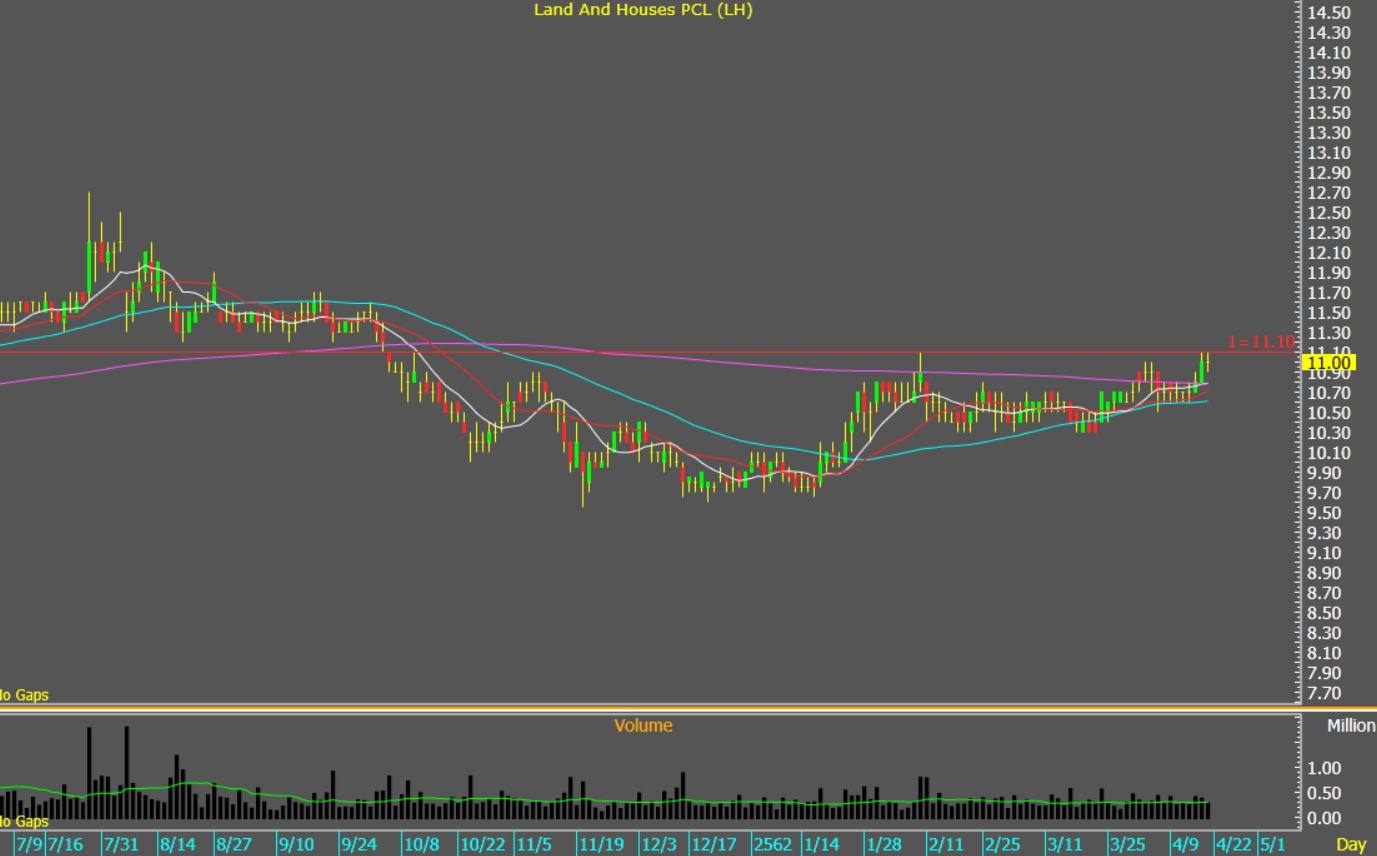Select the red horizontal resistance line at 11.10

pos(650,352)
